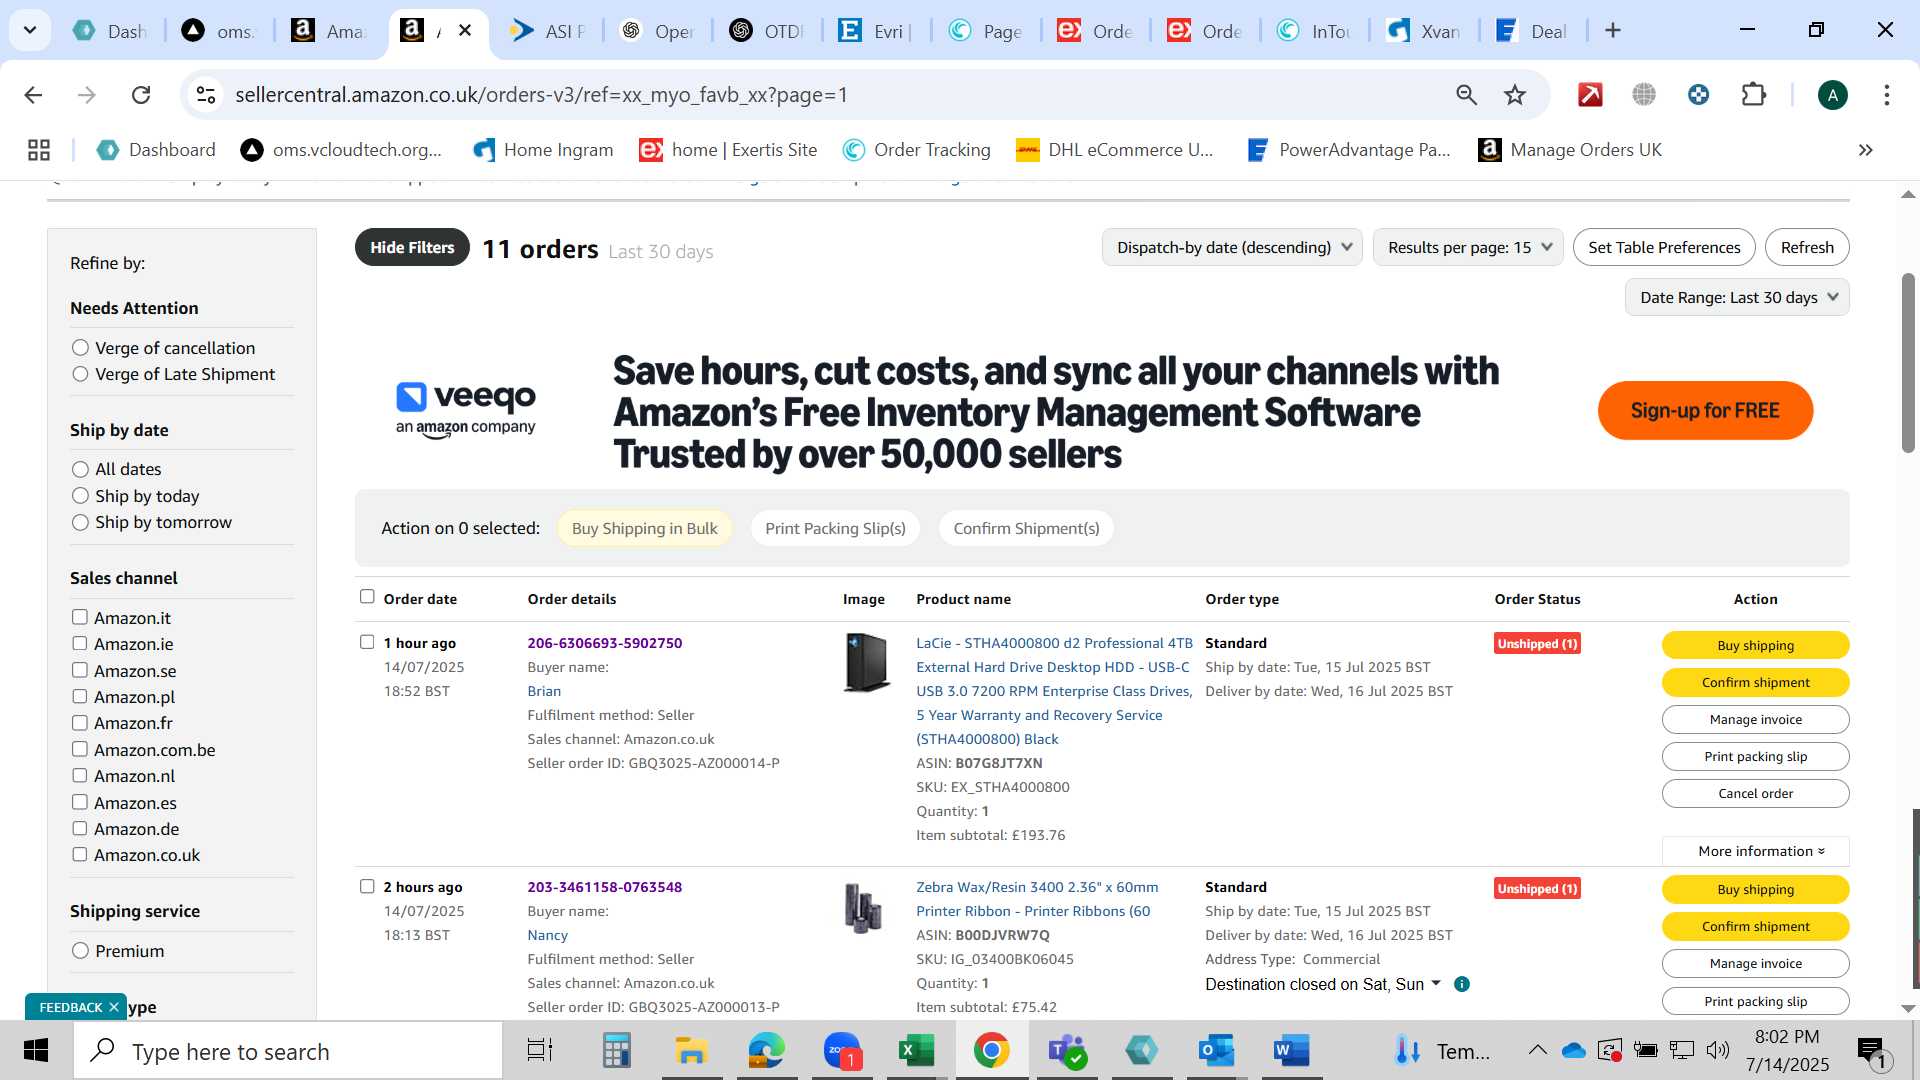This screenshot has height=1080, width=1920.
Task: Open a new browser tab
Action: coord(1612,31)
